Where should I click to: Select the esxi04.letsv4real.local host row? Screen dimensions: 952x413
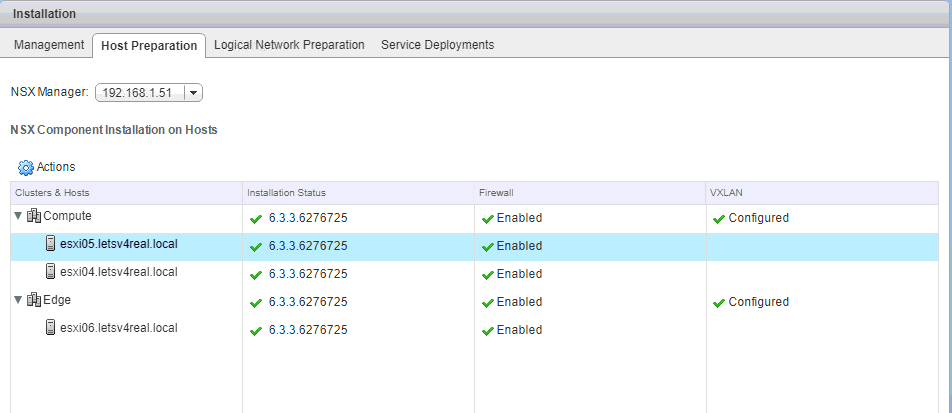pos(118,271)
